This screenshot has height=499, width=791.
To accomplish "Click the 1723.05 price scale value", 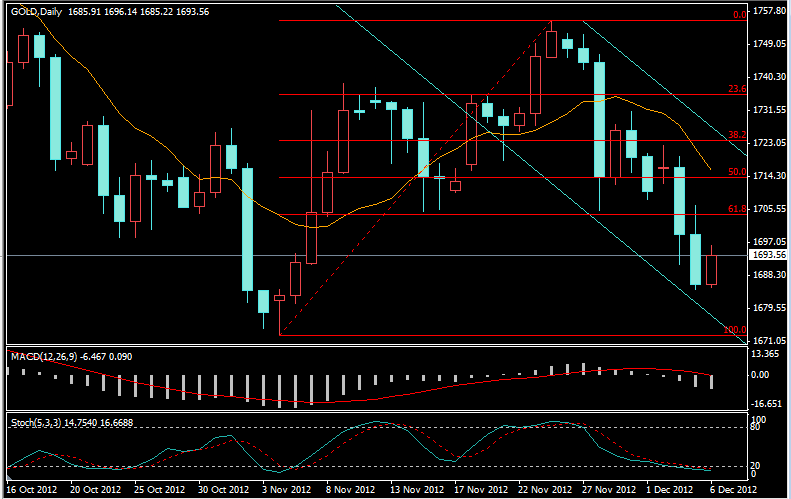I will 769,143.
